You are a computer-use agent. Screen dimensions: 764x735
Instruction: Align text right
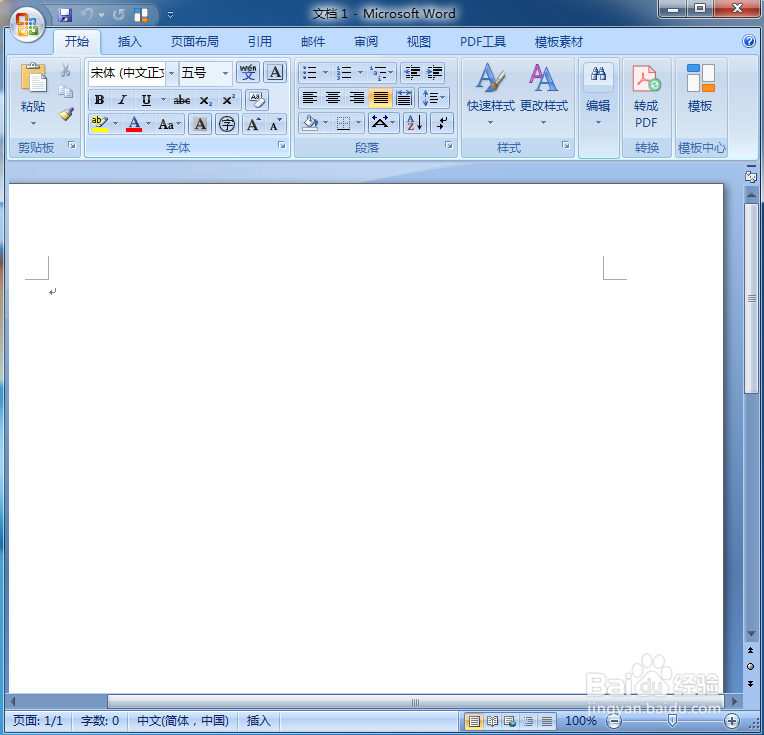pyautogui.click(x=357, y=98)
